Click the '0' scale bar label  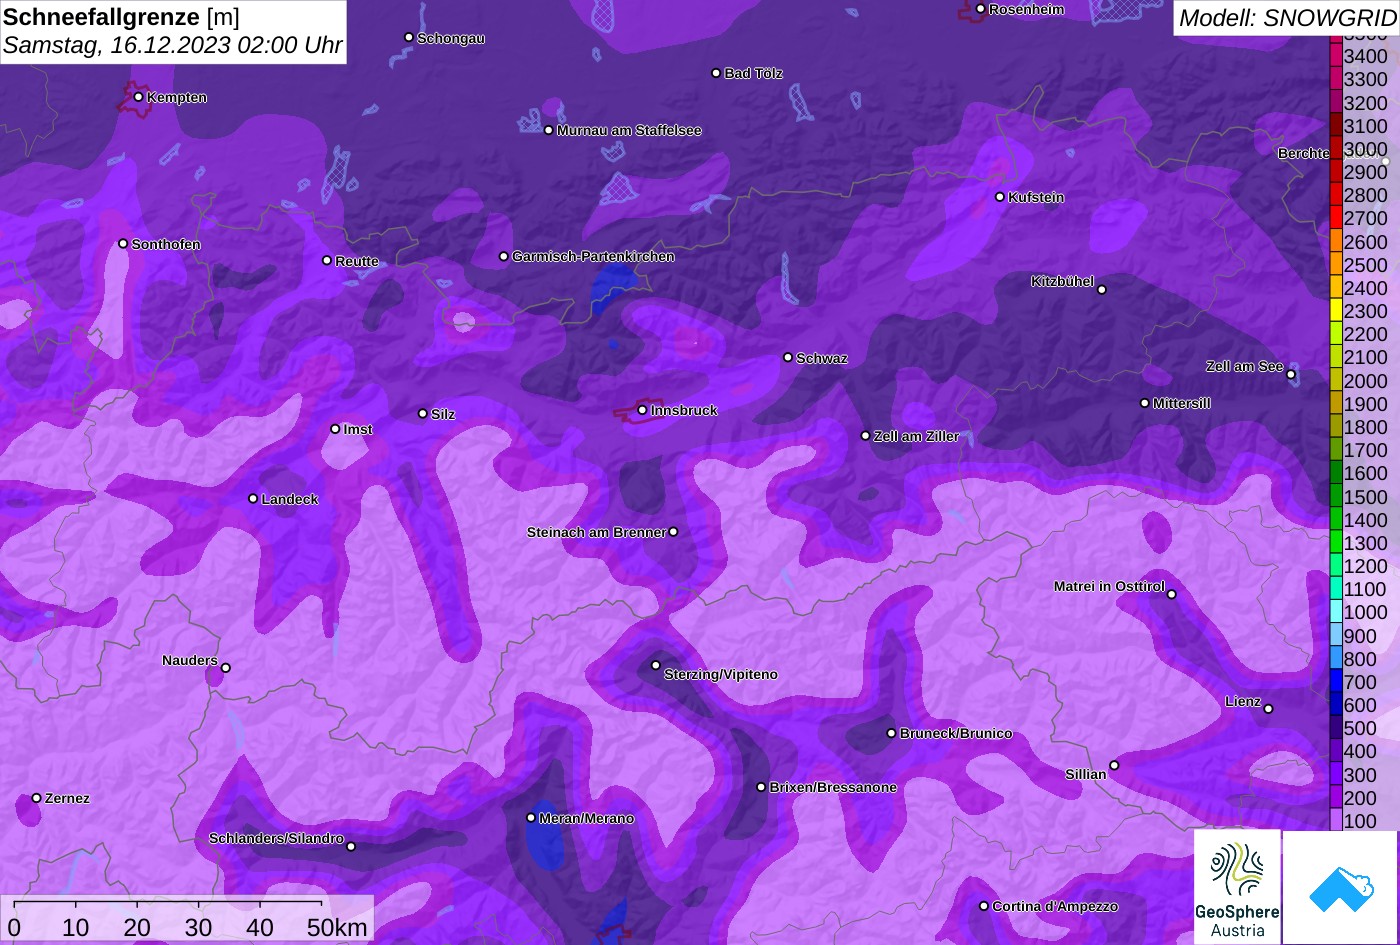(14, 927)
